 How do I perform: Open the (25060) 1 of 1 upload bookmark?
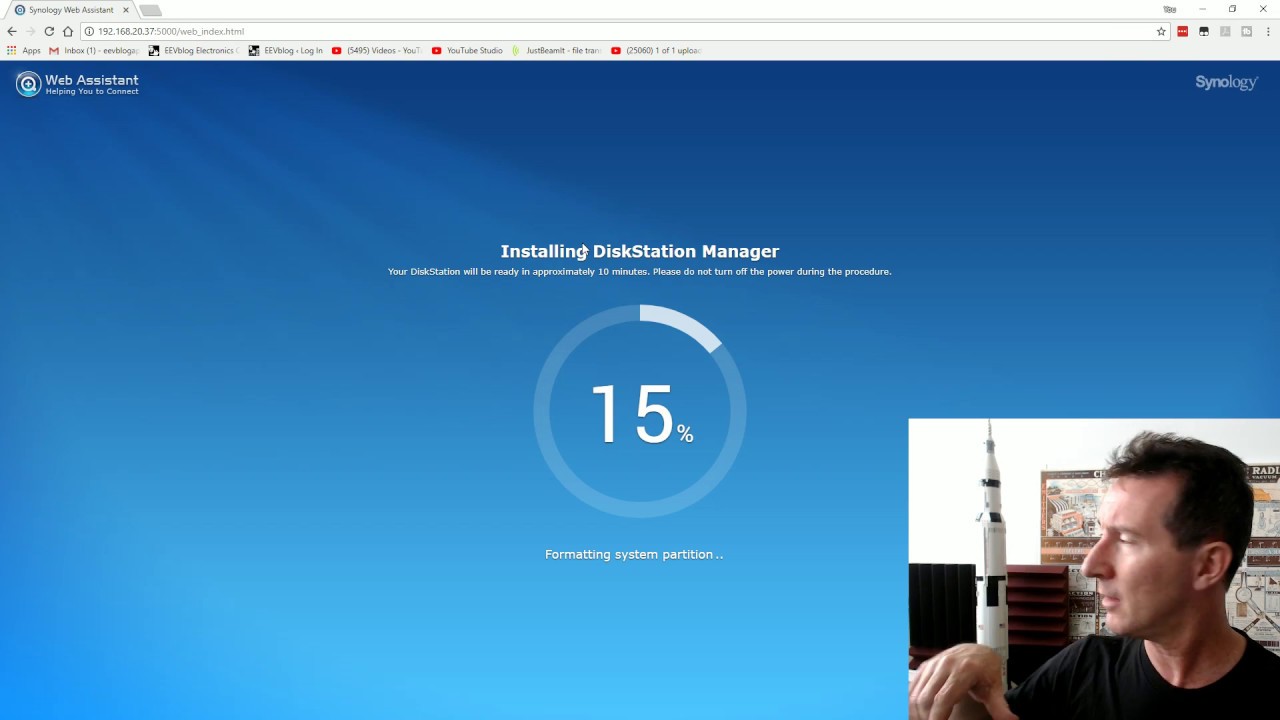[656, 50]
